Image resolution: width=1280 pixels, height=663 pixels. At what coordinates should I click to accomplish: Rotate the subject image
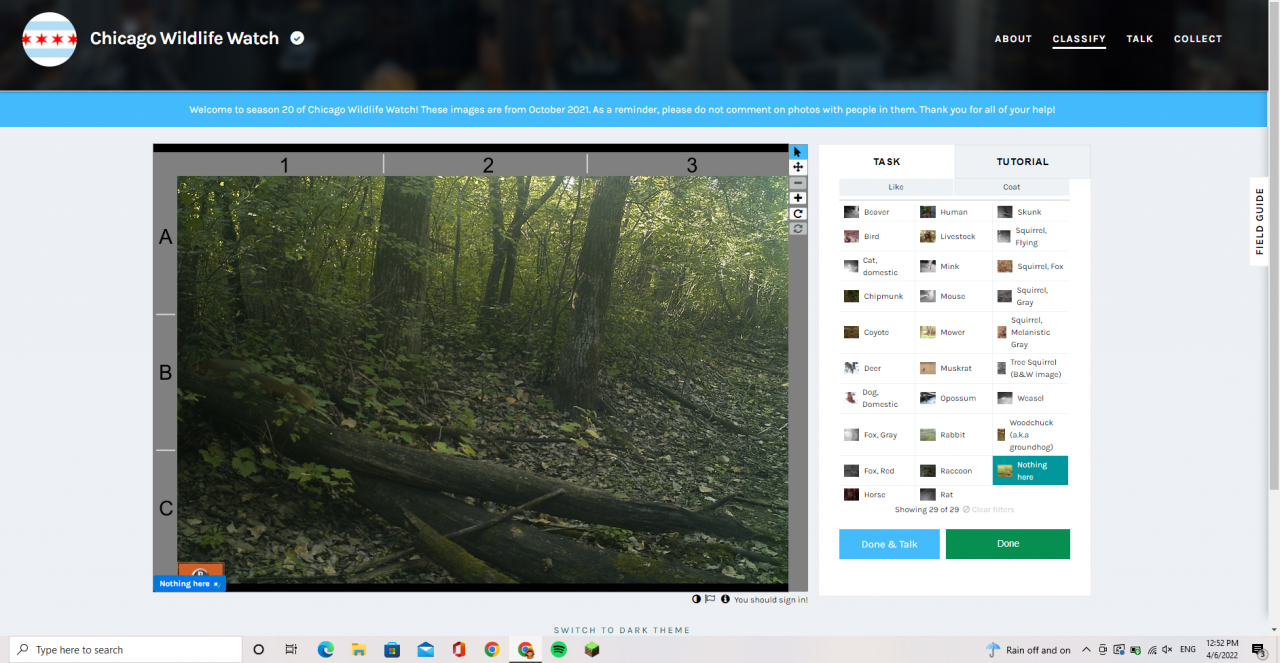click(x=798, y=213)
